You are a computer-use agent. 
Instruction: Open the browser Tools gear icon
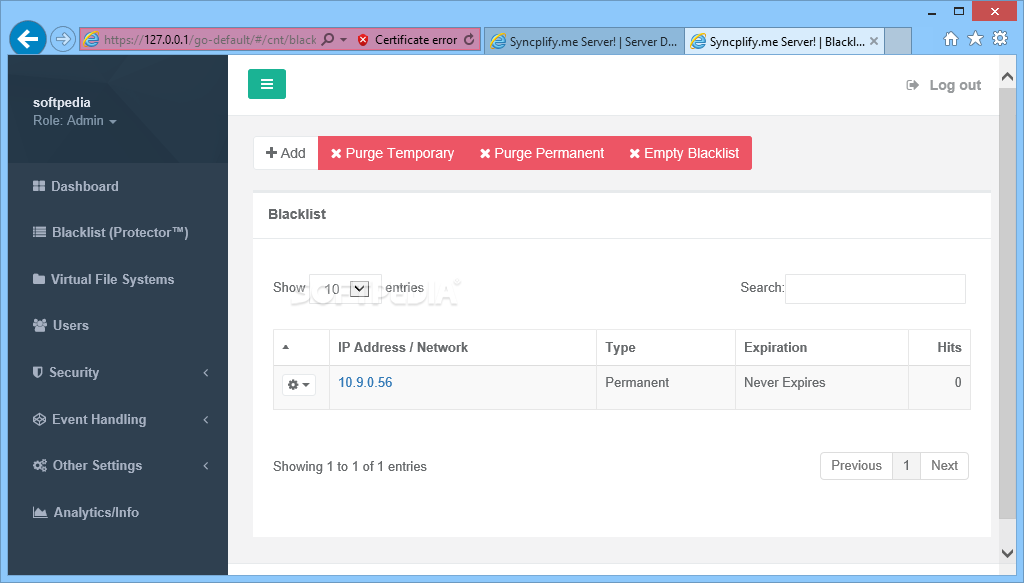(x=1000, y=39)
